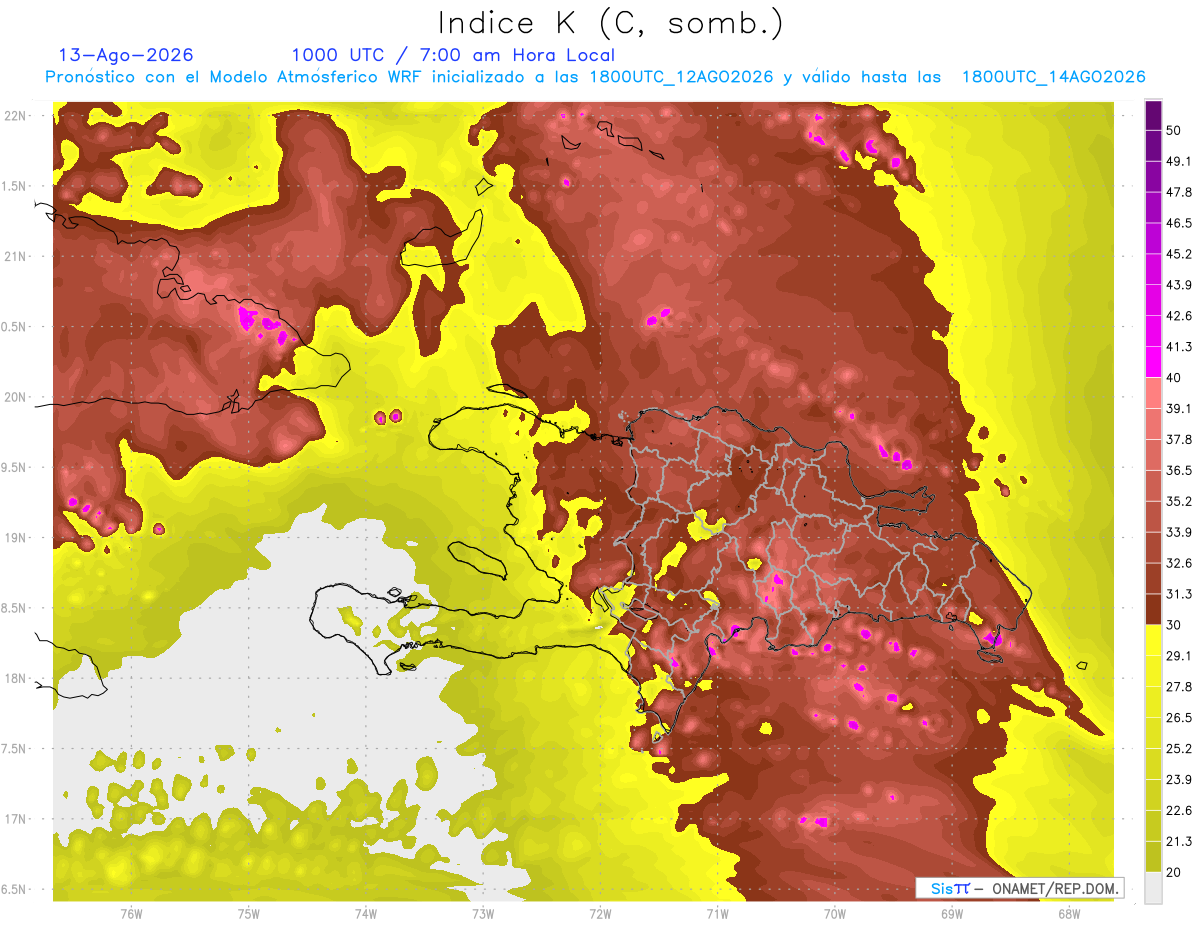Screen dimensions: 1200x927
Task: Click the "21.3" colorbar value
Action: click(1179, 841)
